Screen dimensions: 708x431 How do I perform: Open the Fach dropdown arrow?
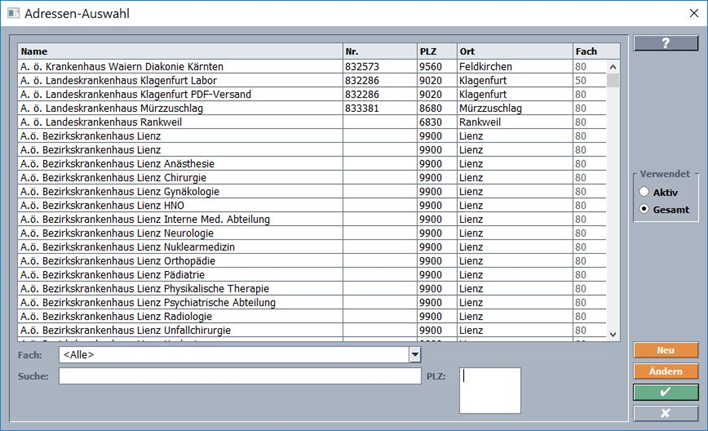tap(415, 355)
